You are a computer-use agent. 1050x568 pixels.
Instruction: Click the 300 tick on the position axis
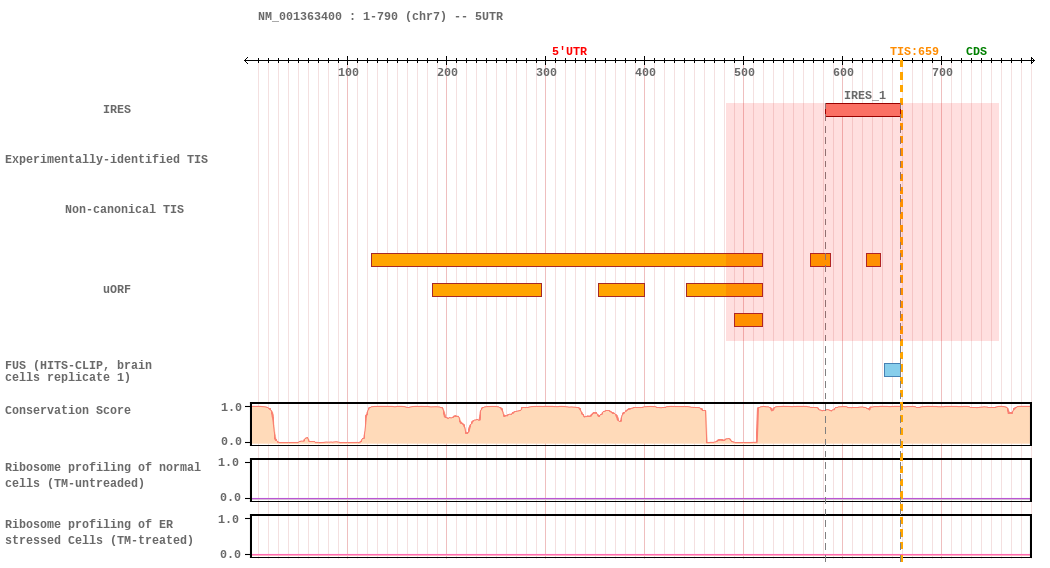click(546, 72)
